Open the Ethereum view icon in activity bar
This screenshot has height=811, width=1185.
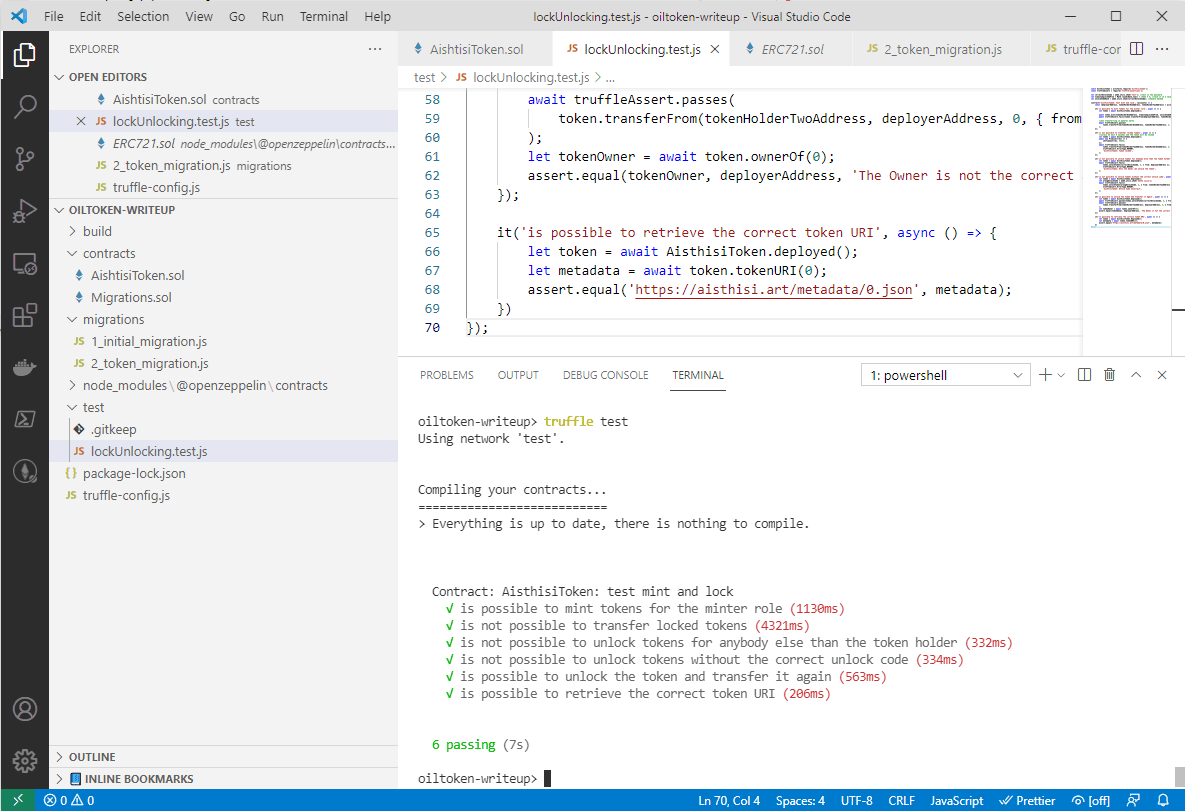click(25, 471)
